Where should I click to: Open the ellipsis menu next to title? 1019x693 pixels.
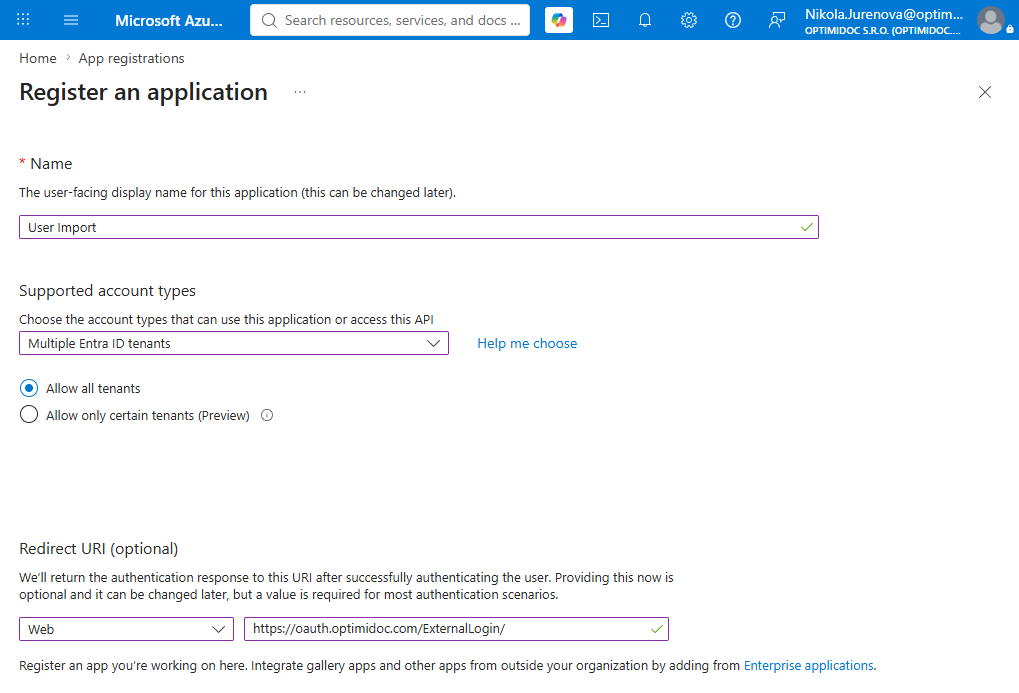[x=300, y=92]
